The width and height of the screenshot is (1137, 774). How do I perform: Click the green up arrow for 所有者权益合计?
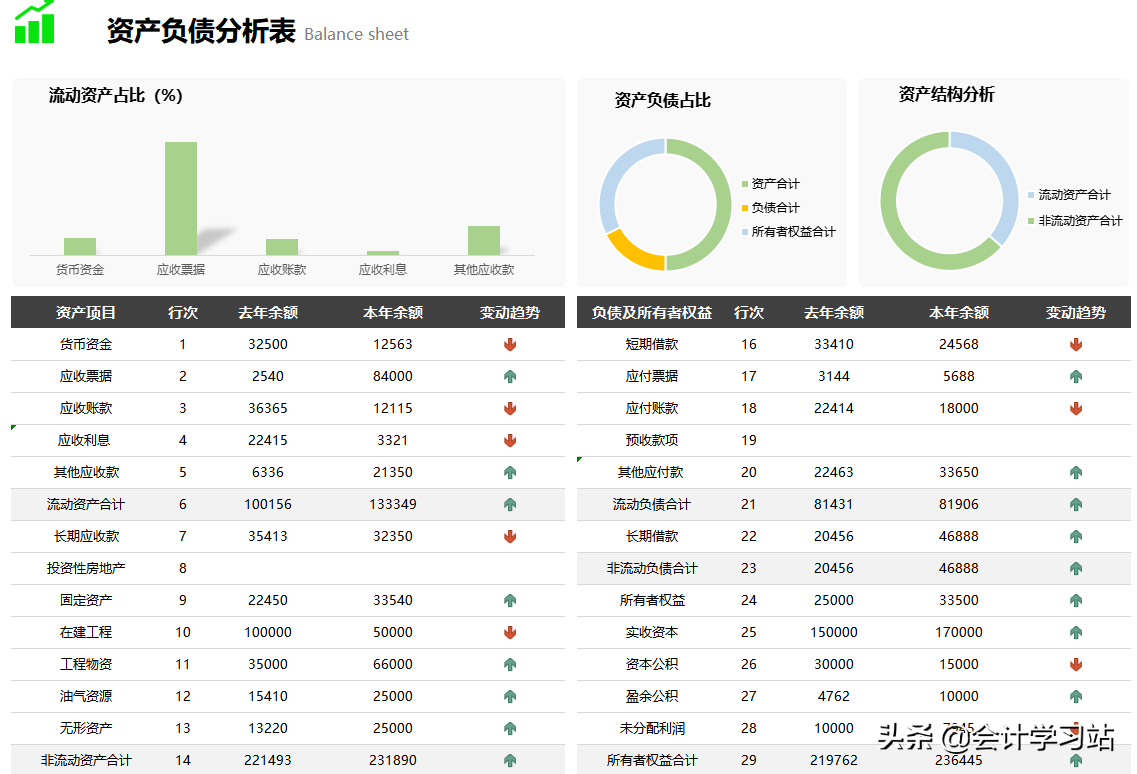(x=1075, y=760)
